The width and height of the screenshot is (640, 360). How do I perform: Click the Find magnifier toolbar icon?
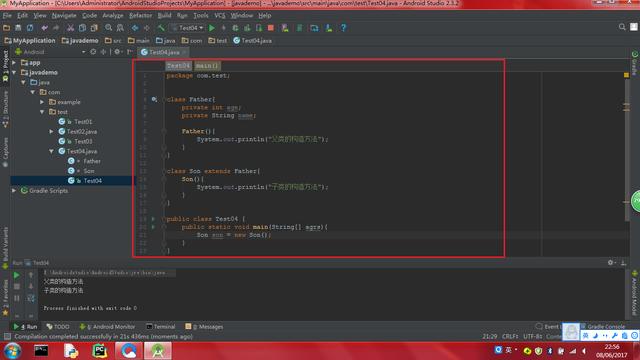[109, 28]
